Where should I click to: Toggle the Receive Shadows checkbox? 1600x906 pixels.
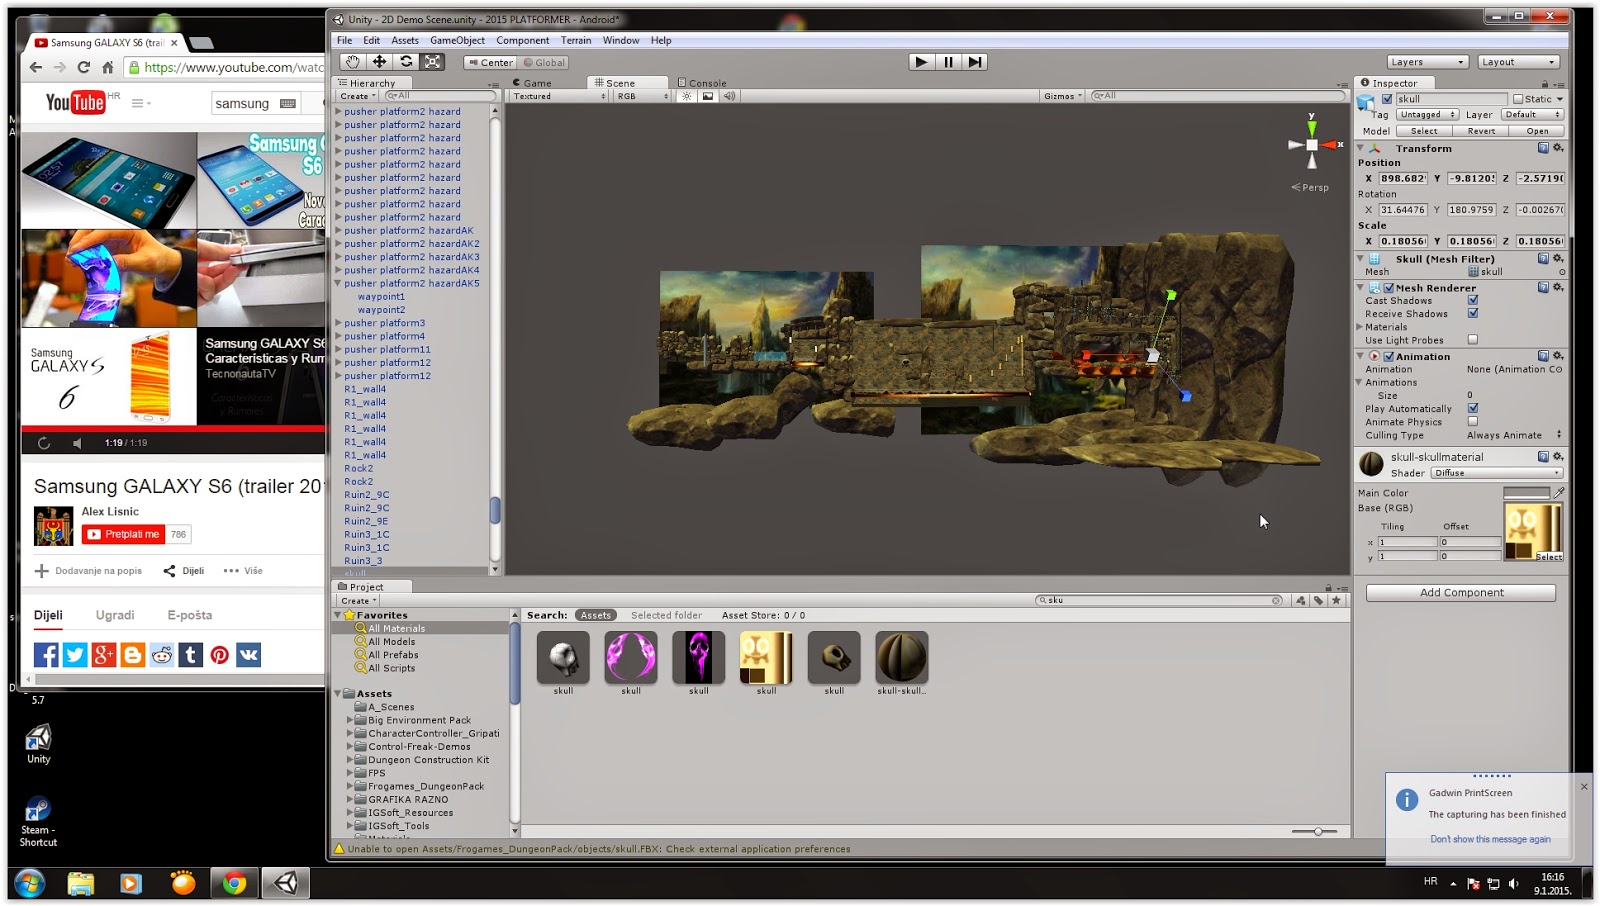1473,314
